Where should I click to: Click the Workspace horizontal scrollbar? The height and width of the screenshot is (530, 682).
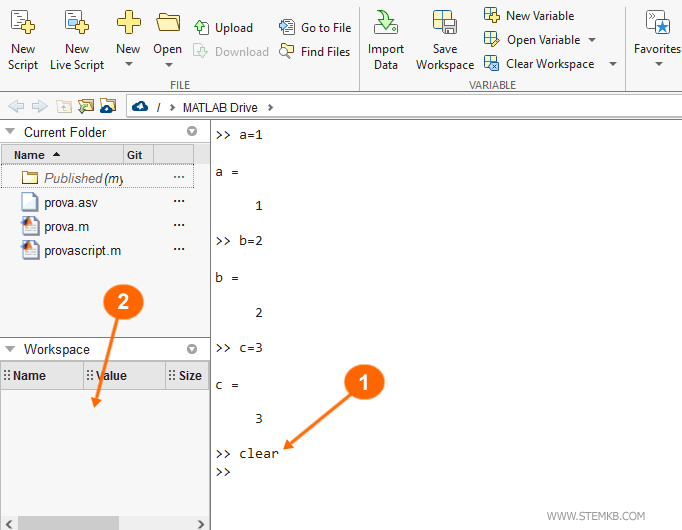[68, 523]
